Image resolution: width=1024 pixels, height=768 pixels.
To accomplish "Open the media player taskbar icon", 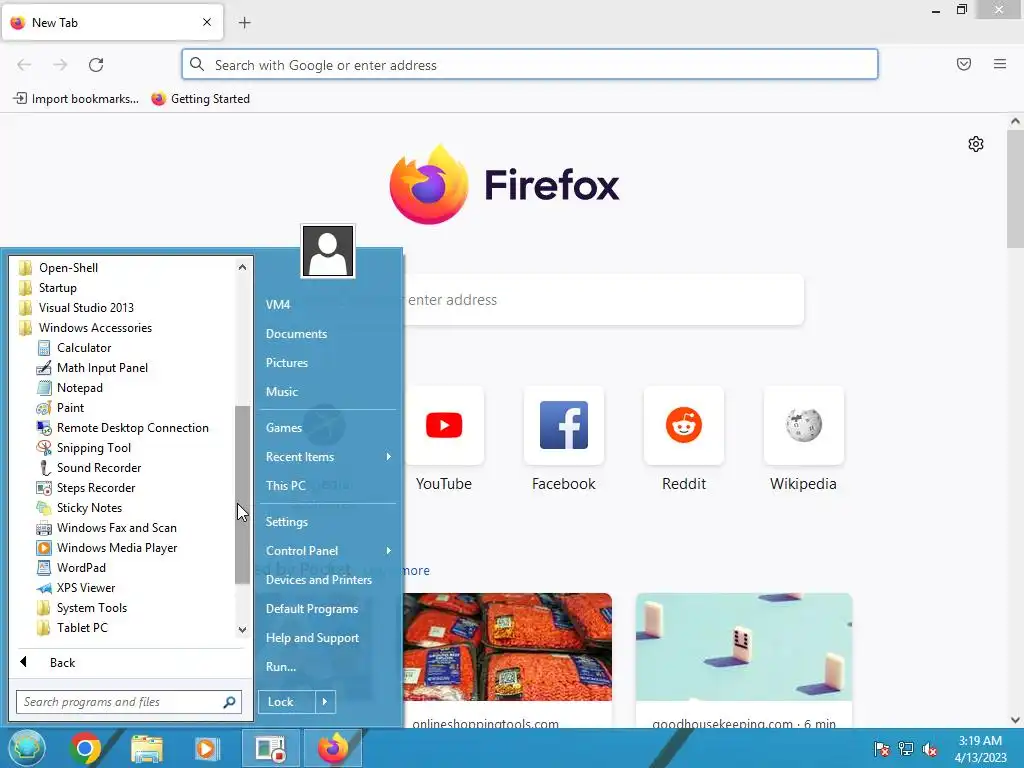I will (207, 748).
